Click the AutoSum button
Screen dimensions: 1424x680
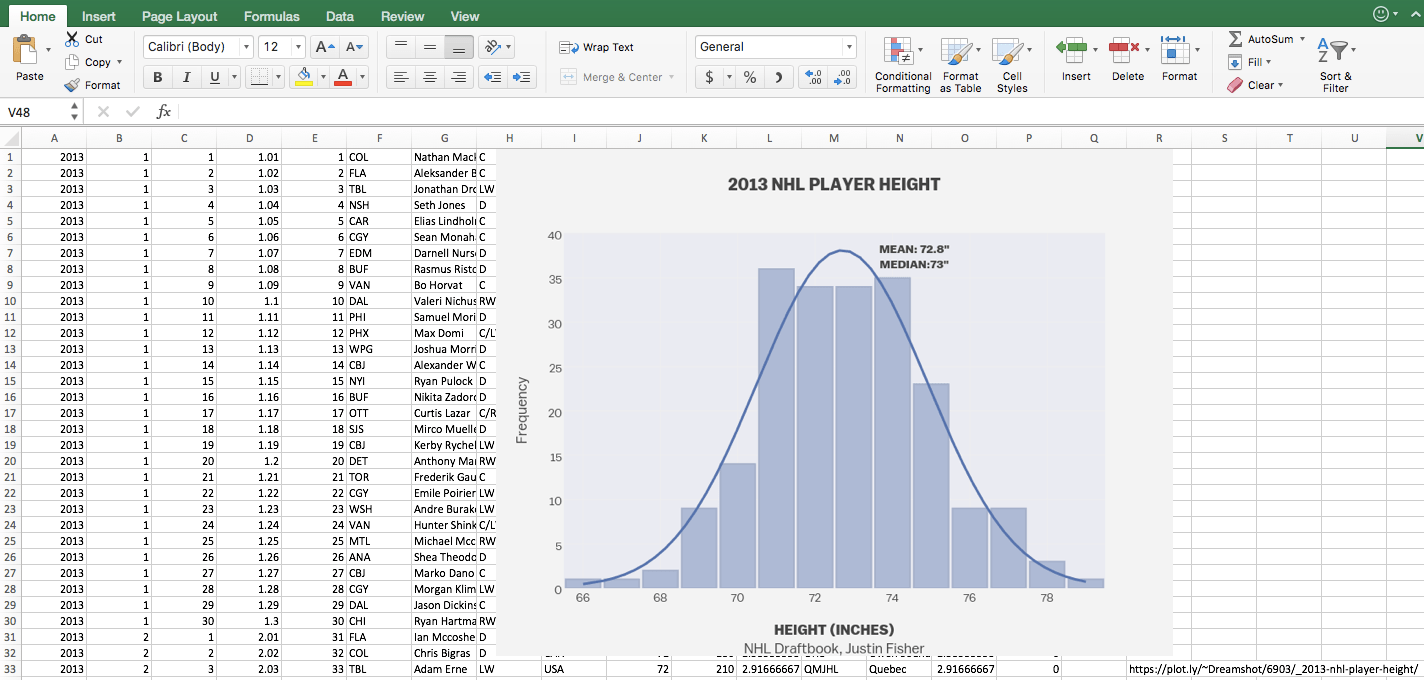(x=1259, y=39)
